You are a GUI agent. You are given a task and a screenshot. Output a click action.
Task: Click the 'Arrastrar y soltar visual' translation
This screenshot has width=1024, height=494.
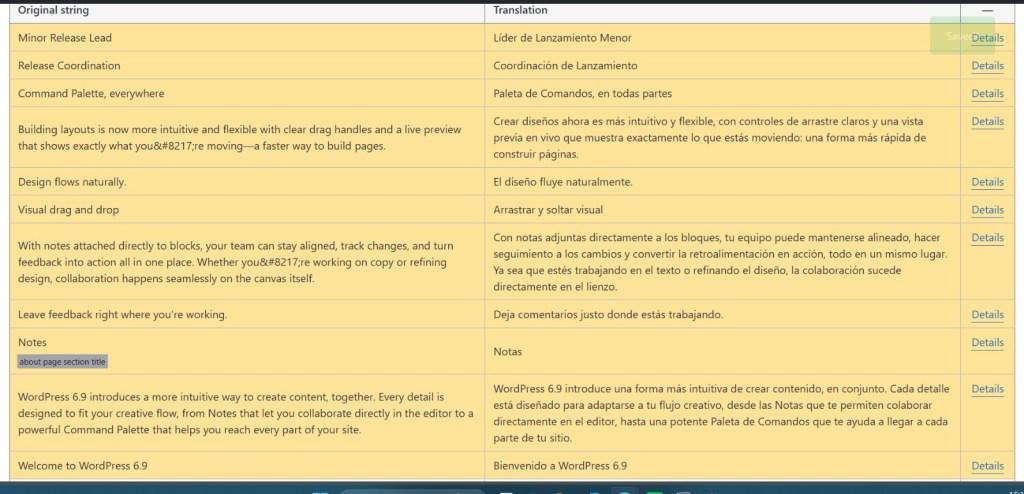pos(548,210)
